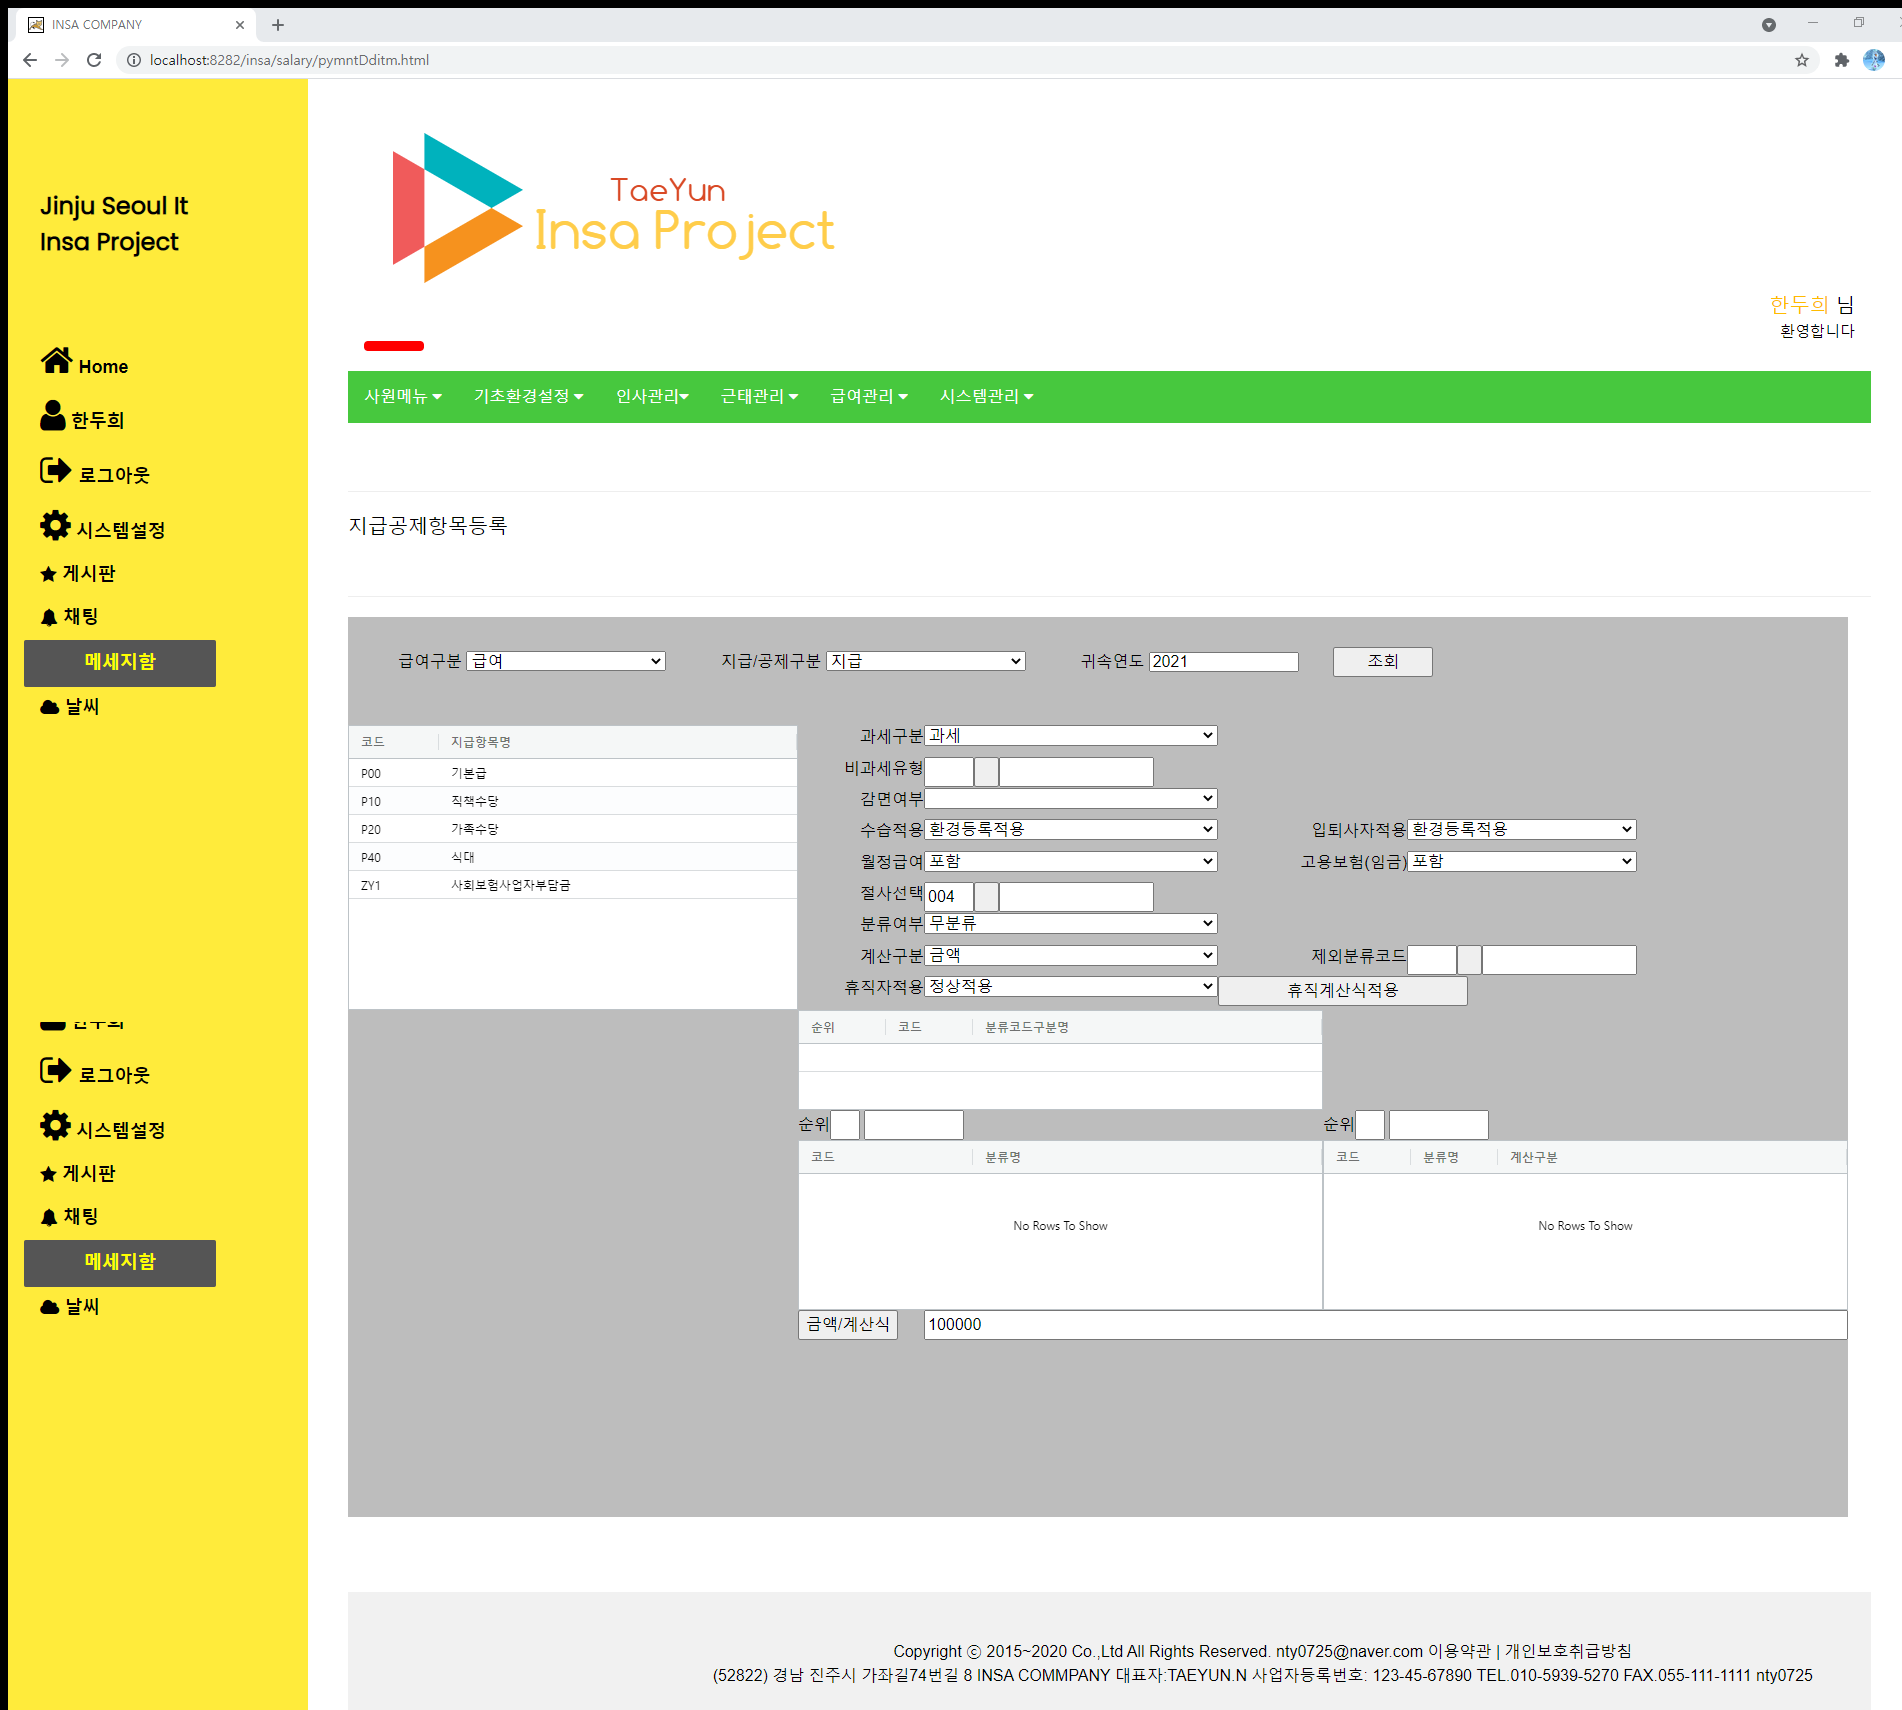Click the amount field showing 100000
The height and width of the screenshot is (1710, 1902).
point(1385,1324)
